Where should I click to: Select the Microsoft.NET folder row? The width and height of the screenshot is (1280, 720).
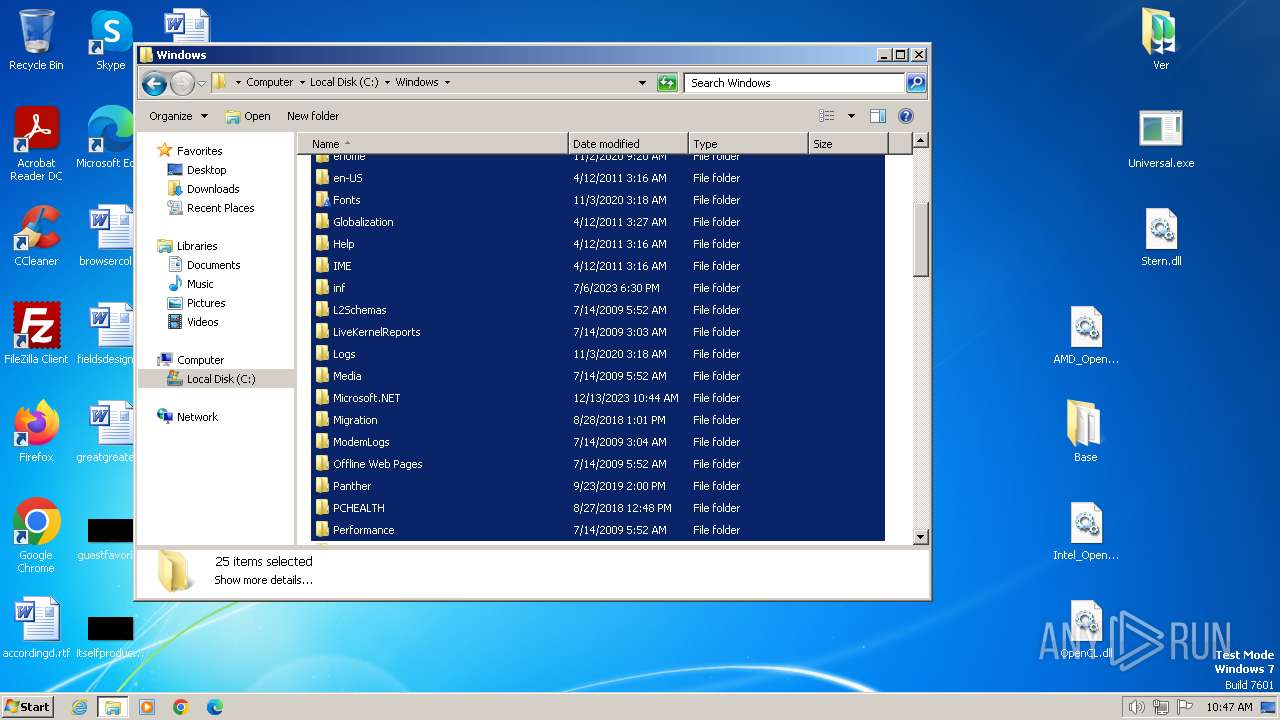coord(598,398)
